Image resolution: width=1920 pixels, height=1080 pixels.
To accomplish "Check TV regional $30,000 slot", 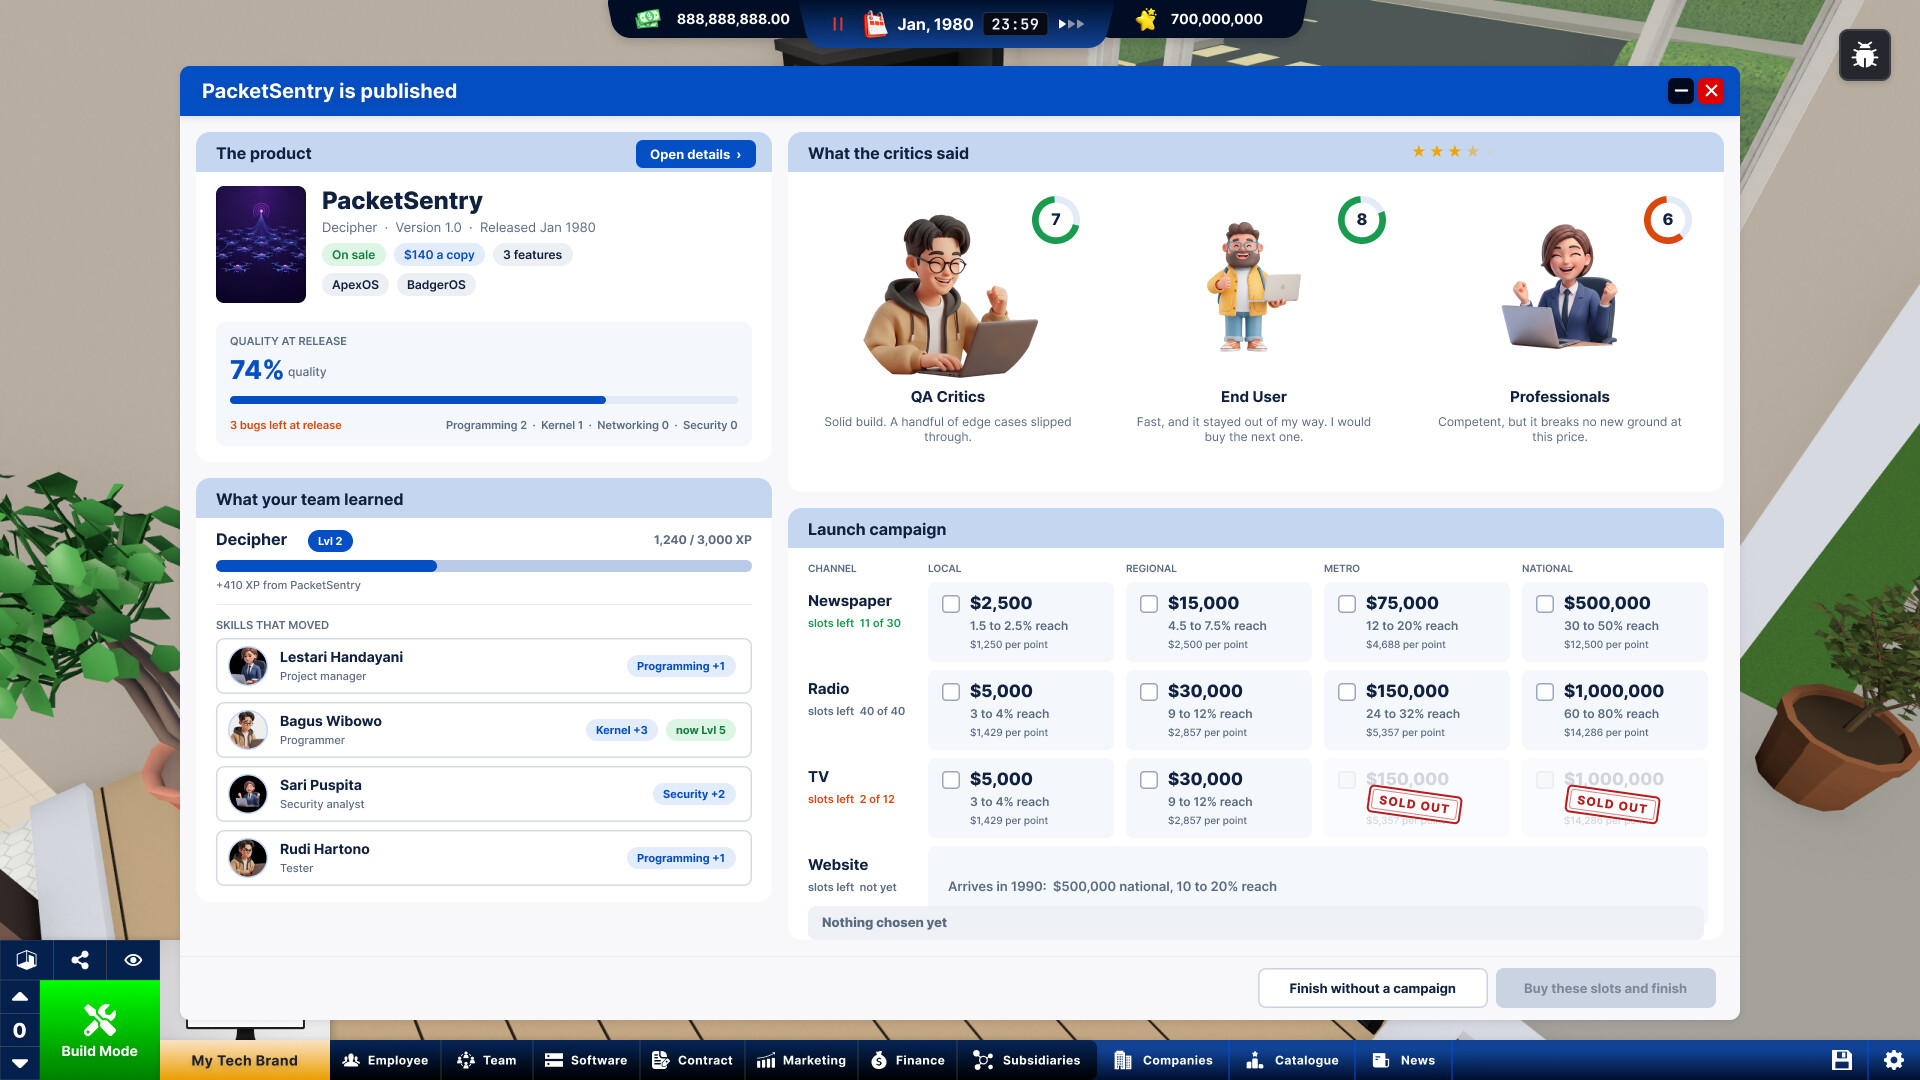I will pos(1149,780).
